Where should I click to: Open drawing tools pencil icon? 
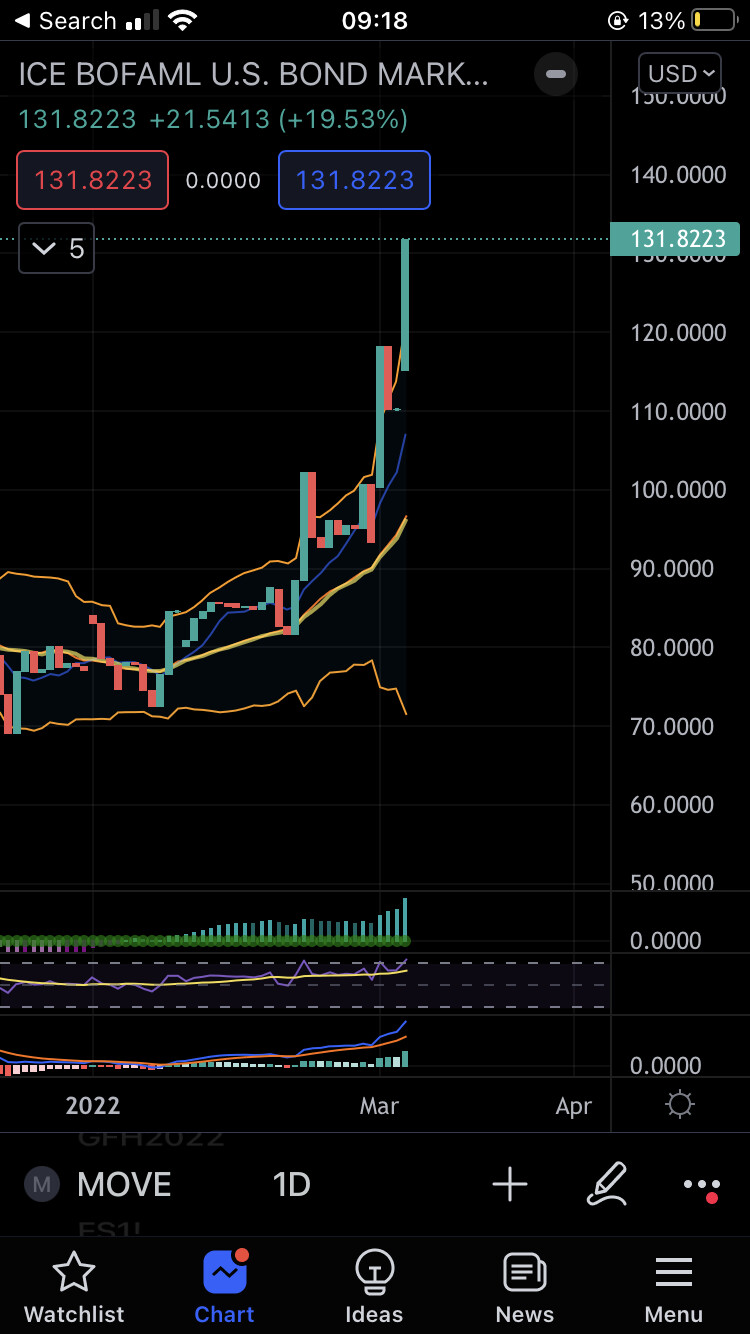pyautogui.click(x=606, y=1184)
